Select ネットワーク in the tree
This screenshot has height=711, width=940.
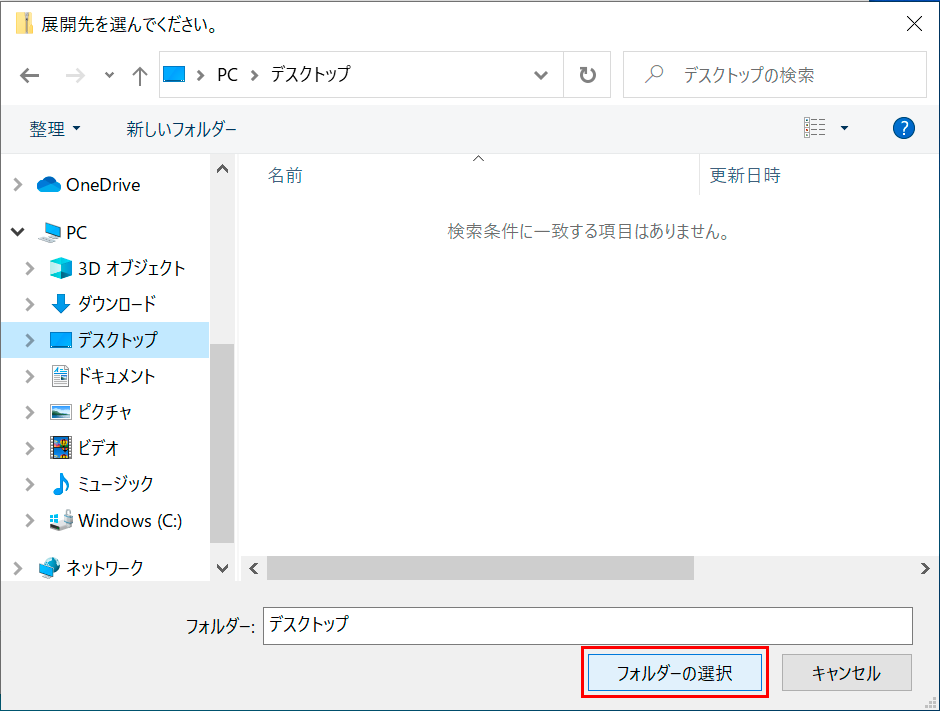pos(105,568)
